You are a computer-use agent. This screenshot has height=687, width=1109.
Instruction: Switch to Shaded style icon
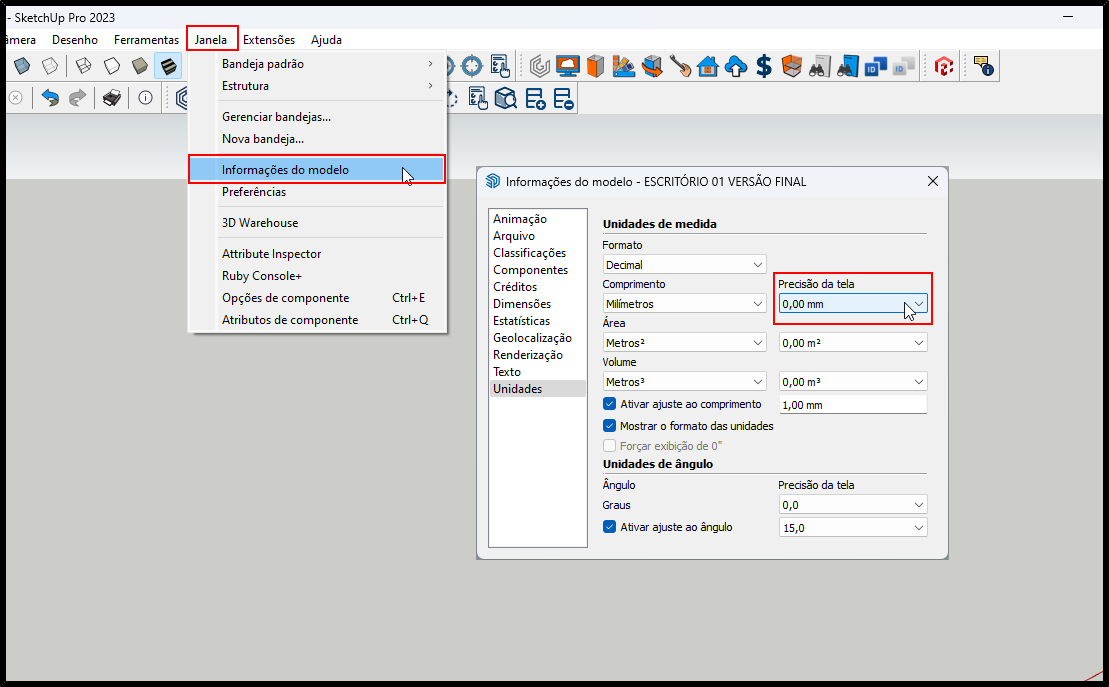[x=140, y=66]
